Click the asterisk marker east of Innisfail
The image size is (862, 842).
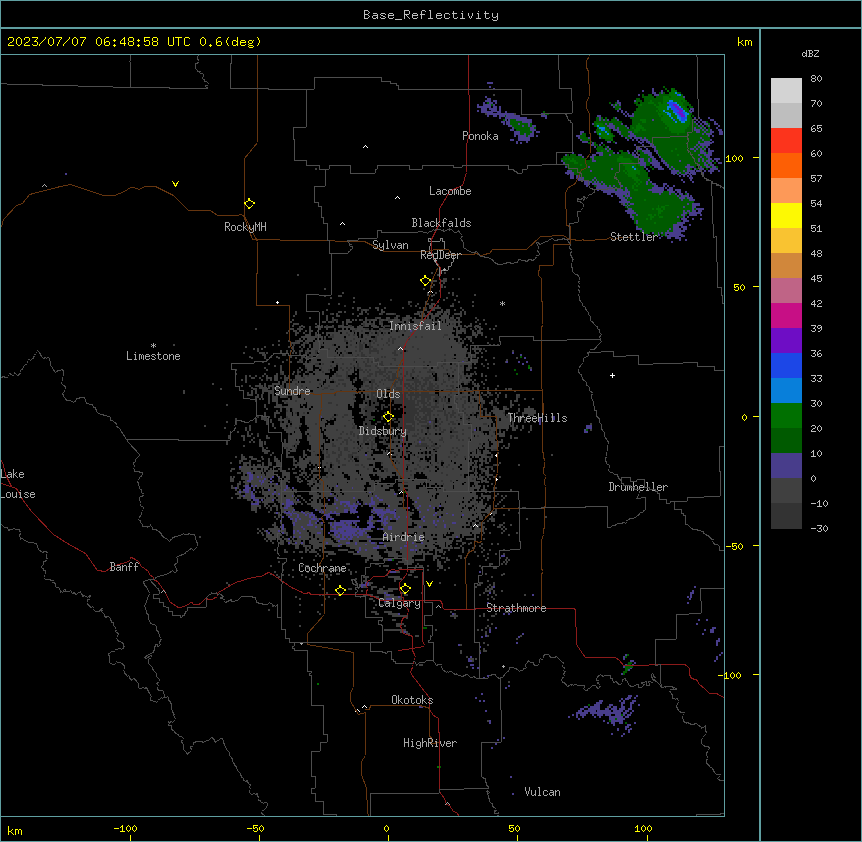[502, 303]
